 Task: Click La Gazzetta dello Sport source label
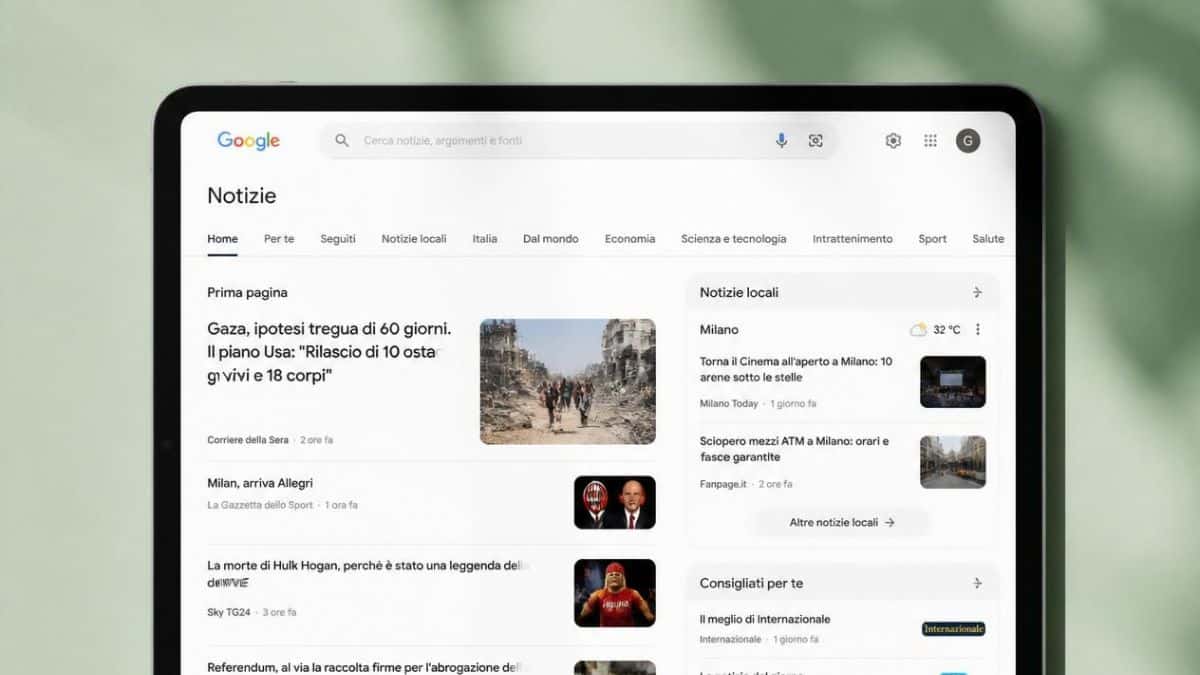(260, 505)
